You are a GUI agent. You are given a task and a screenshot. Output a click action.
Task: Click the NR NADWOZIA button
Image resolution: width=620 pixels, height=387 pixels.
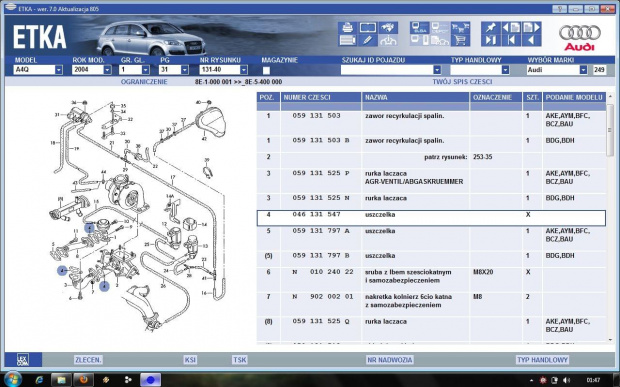coord(389,360)
